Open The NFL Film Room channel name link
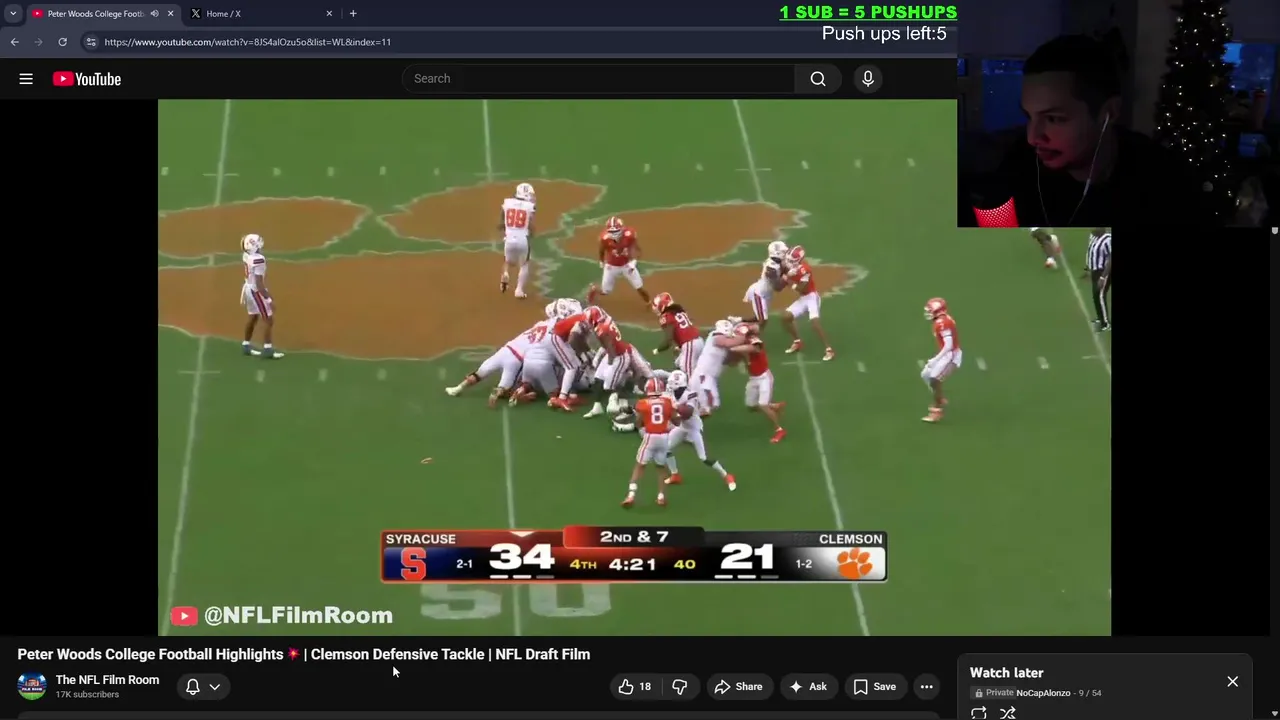Viewport: 1280px width, 720px height. pyautogui.click(x=107, y=680)
